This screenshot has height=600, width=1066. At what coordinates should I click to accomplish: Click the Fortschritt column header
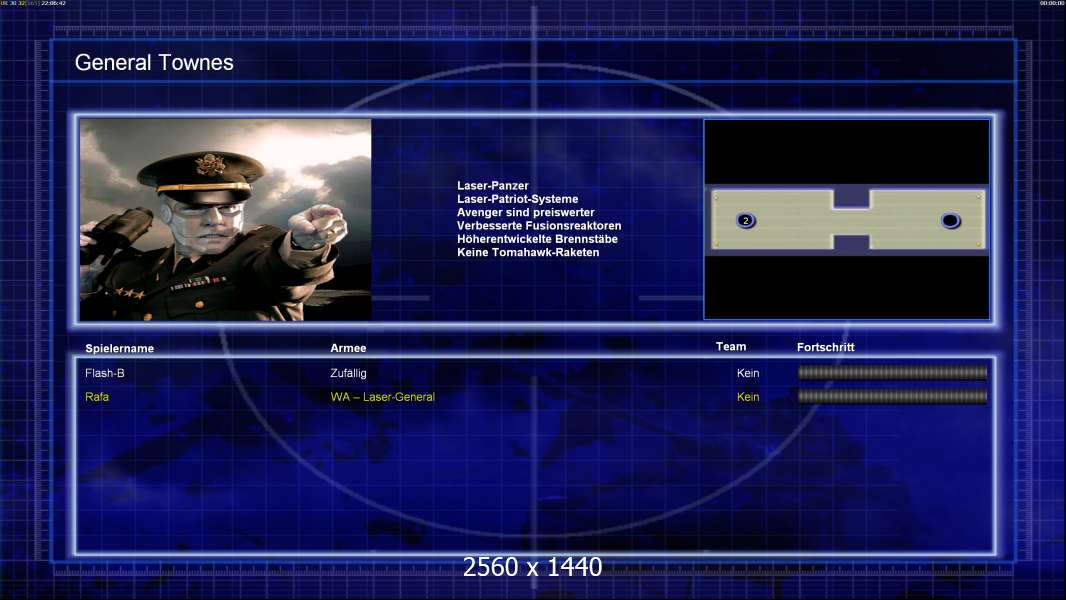point(825,347)
